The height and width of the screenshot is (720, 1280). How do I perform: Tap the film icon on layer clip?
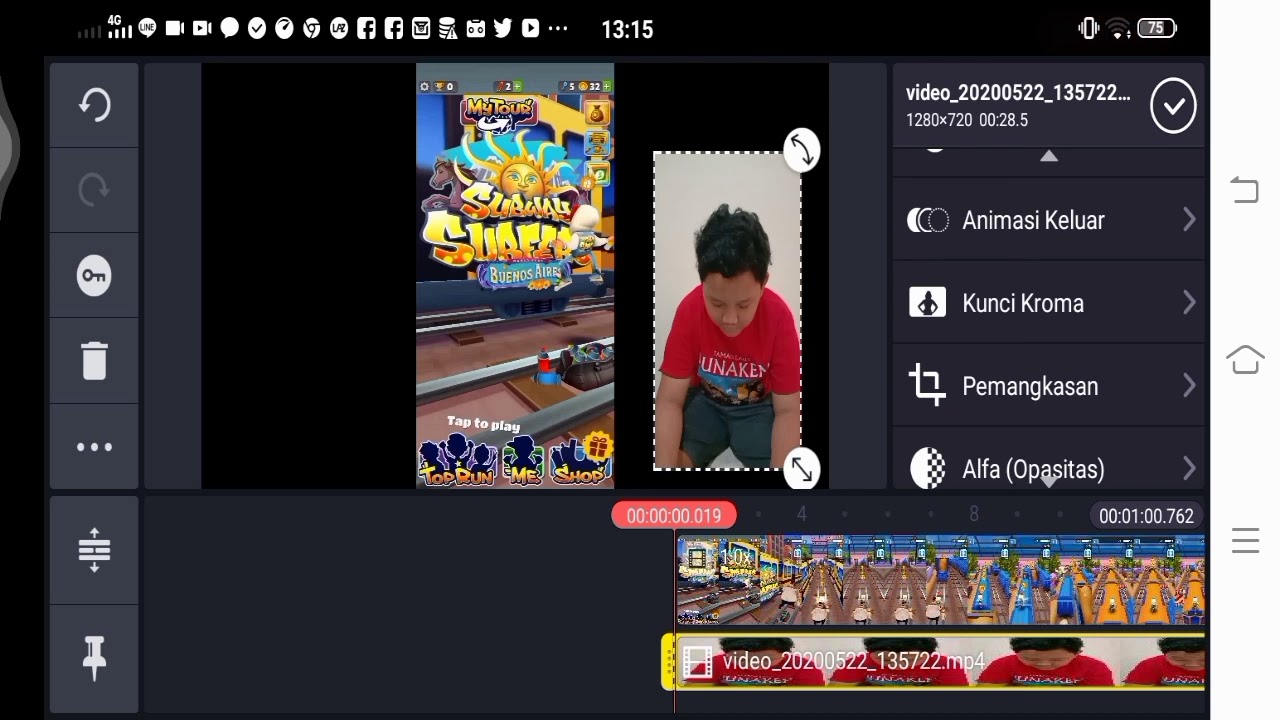(698, 662)
